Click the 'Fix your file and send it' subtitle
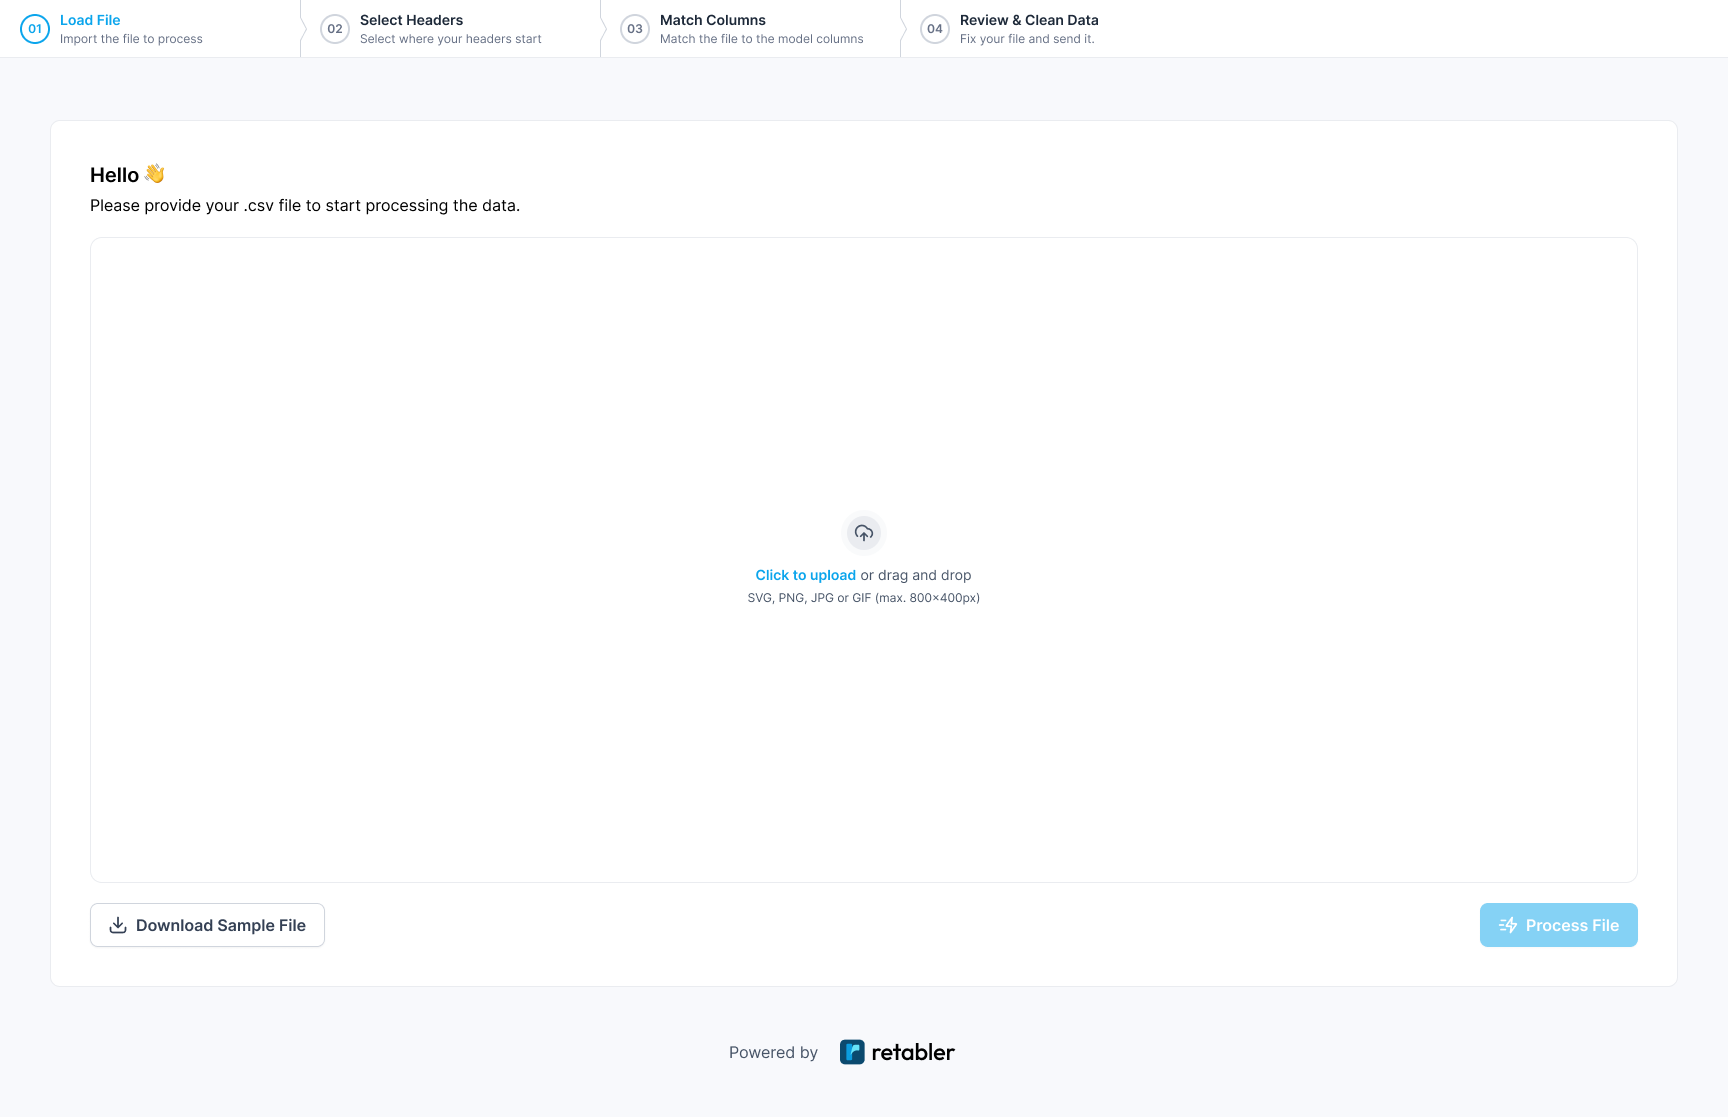Screen dimensions: 1728x1117 coord(1027,39)
